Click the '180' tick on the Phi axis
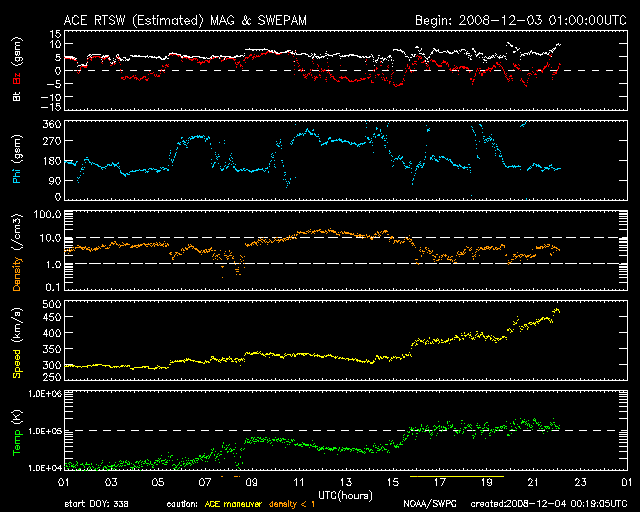The width and height of the screenshot is (640, 512). (52, 161)
